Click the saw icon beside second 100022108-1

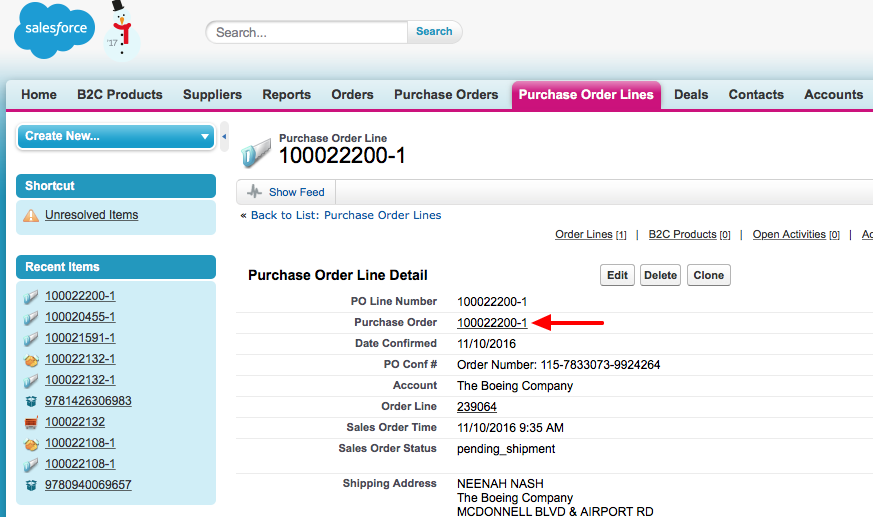click(x=31, y=465)
